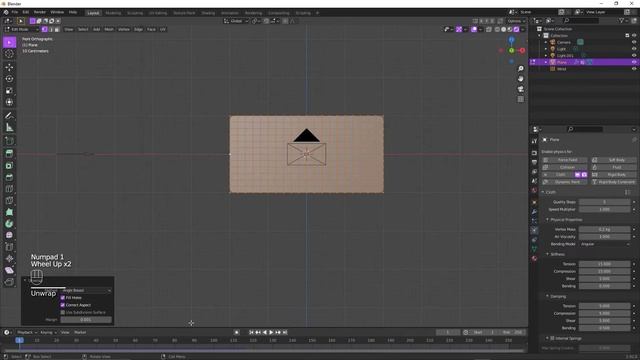Image resolution: width=640 pixels, height=360 pixels.
Task: Select the Shear tool
Action: (x=9, y=270)
